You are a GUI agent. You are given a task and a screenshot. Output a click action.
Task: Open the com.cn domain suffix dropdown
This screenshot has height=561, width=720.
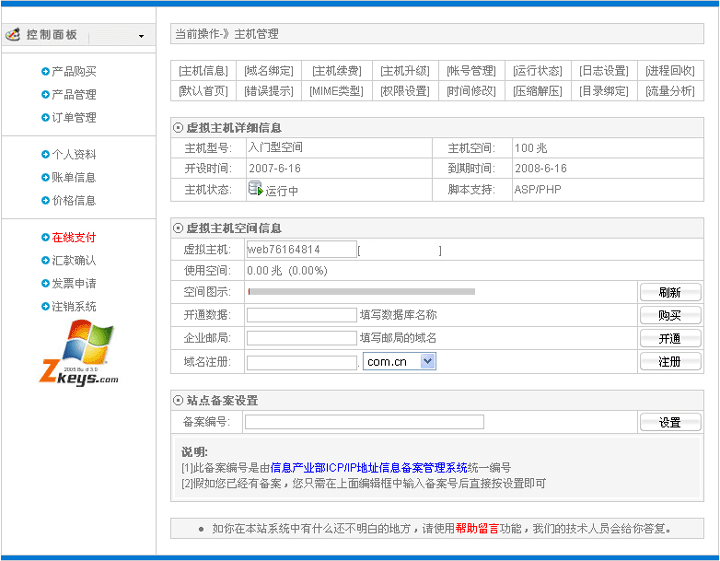(428, 362)
